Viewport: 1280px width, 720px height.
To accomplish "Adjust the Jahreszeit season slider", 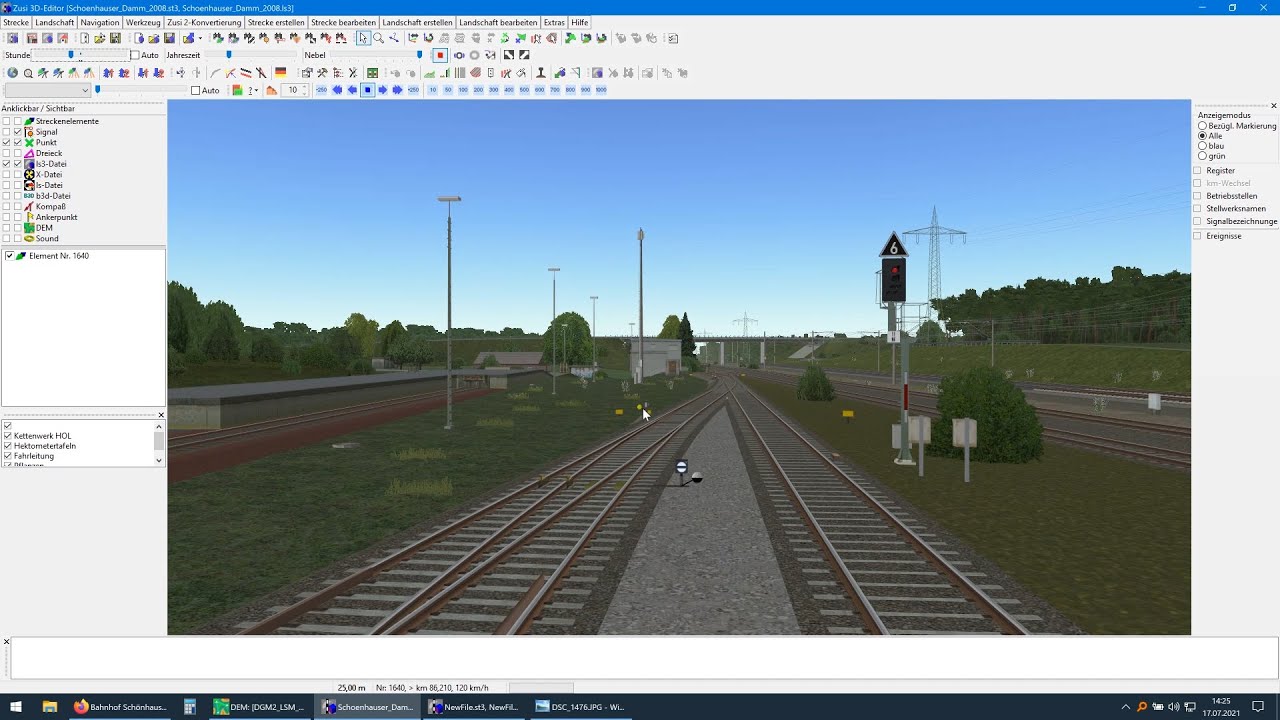I will tap(250, 55).
